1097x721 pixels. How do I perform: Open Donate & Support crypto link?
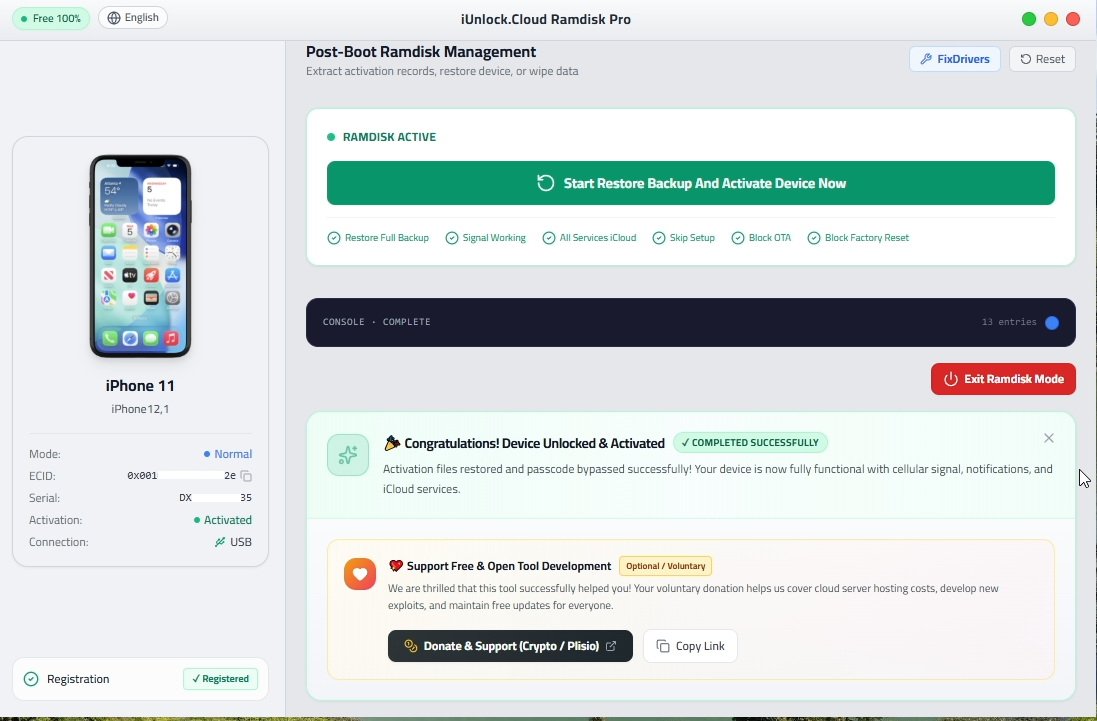coord(510,646)
